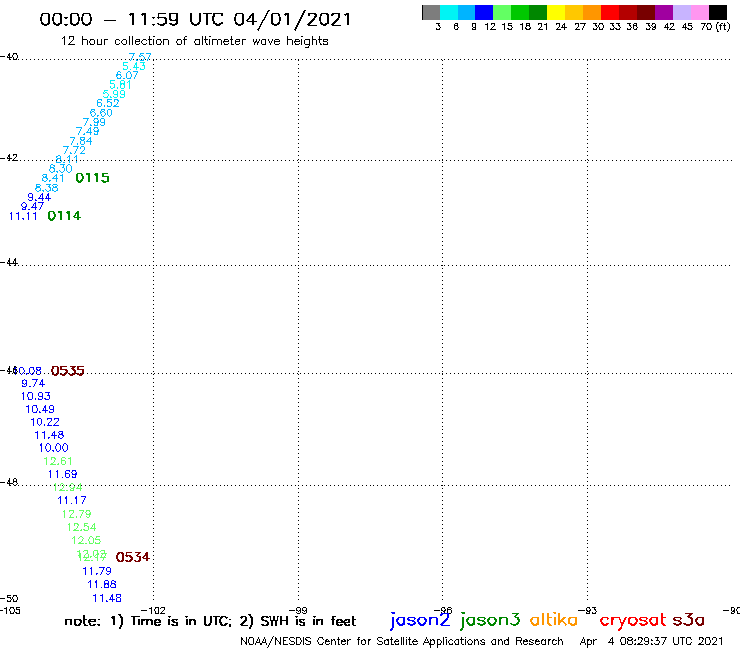Click the wave height value '5.81'

click(120, 85)
